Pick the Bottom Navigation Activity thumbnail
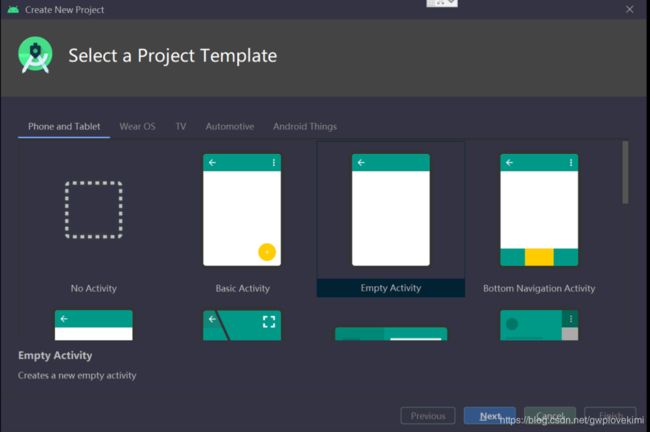 [x=539, y=210]
